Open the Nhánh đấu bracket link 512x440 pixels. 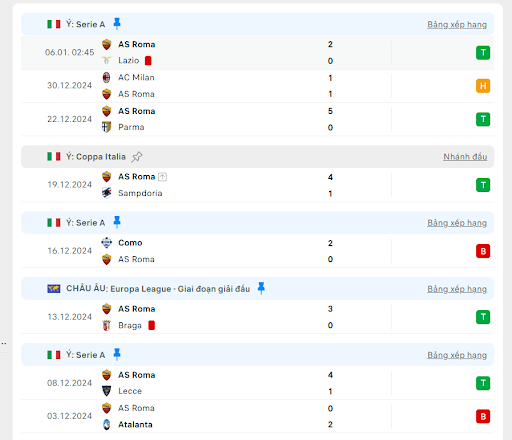pyautogui.click(x=465, y=157)
